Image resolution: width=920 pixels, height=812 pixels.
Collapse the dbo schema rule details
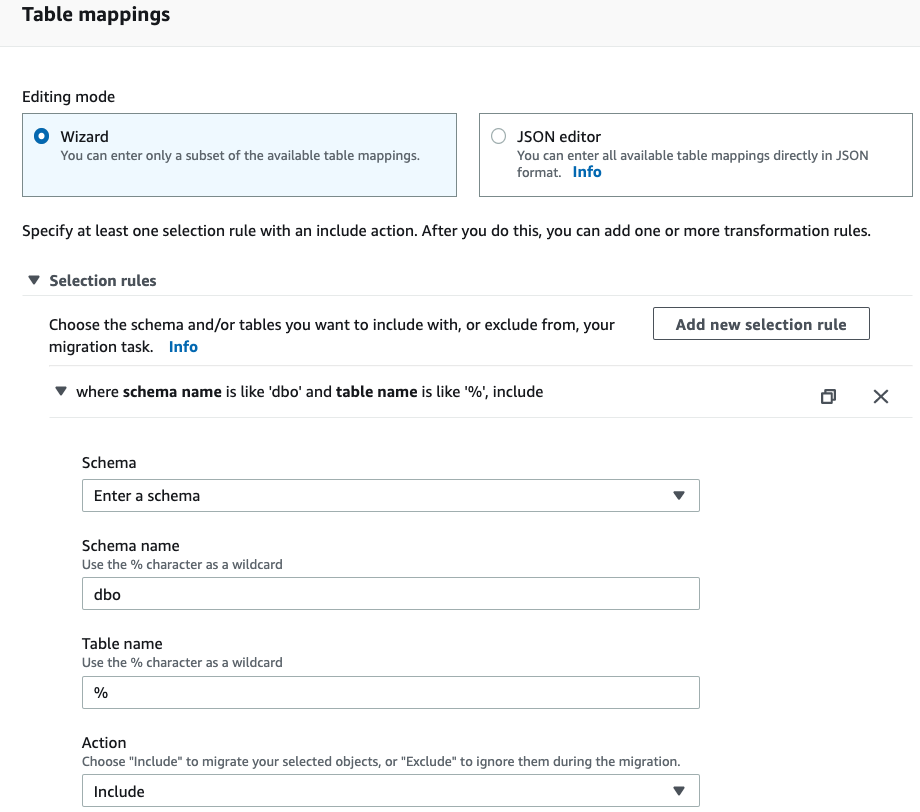coord(61,392)
